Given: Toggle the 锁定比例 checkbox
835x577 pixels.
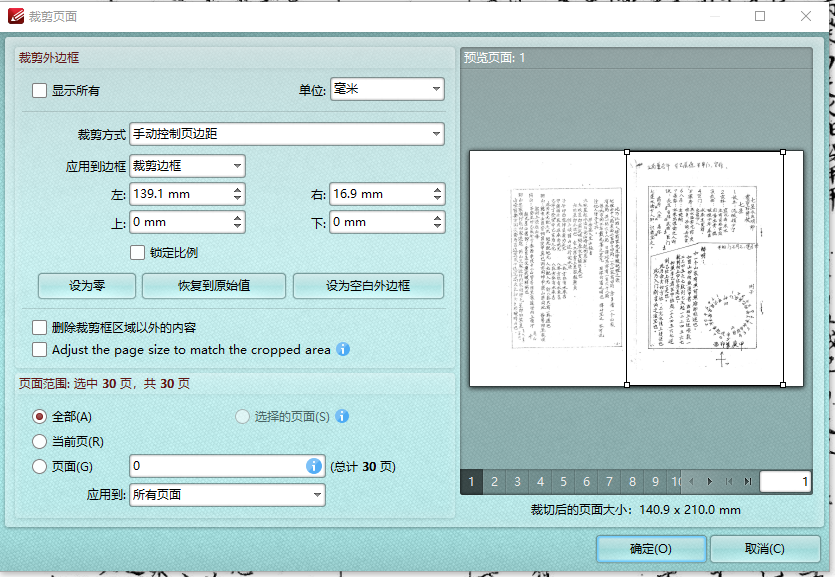Looking at the screenshot, I should (138, 251).
